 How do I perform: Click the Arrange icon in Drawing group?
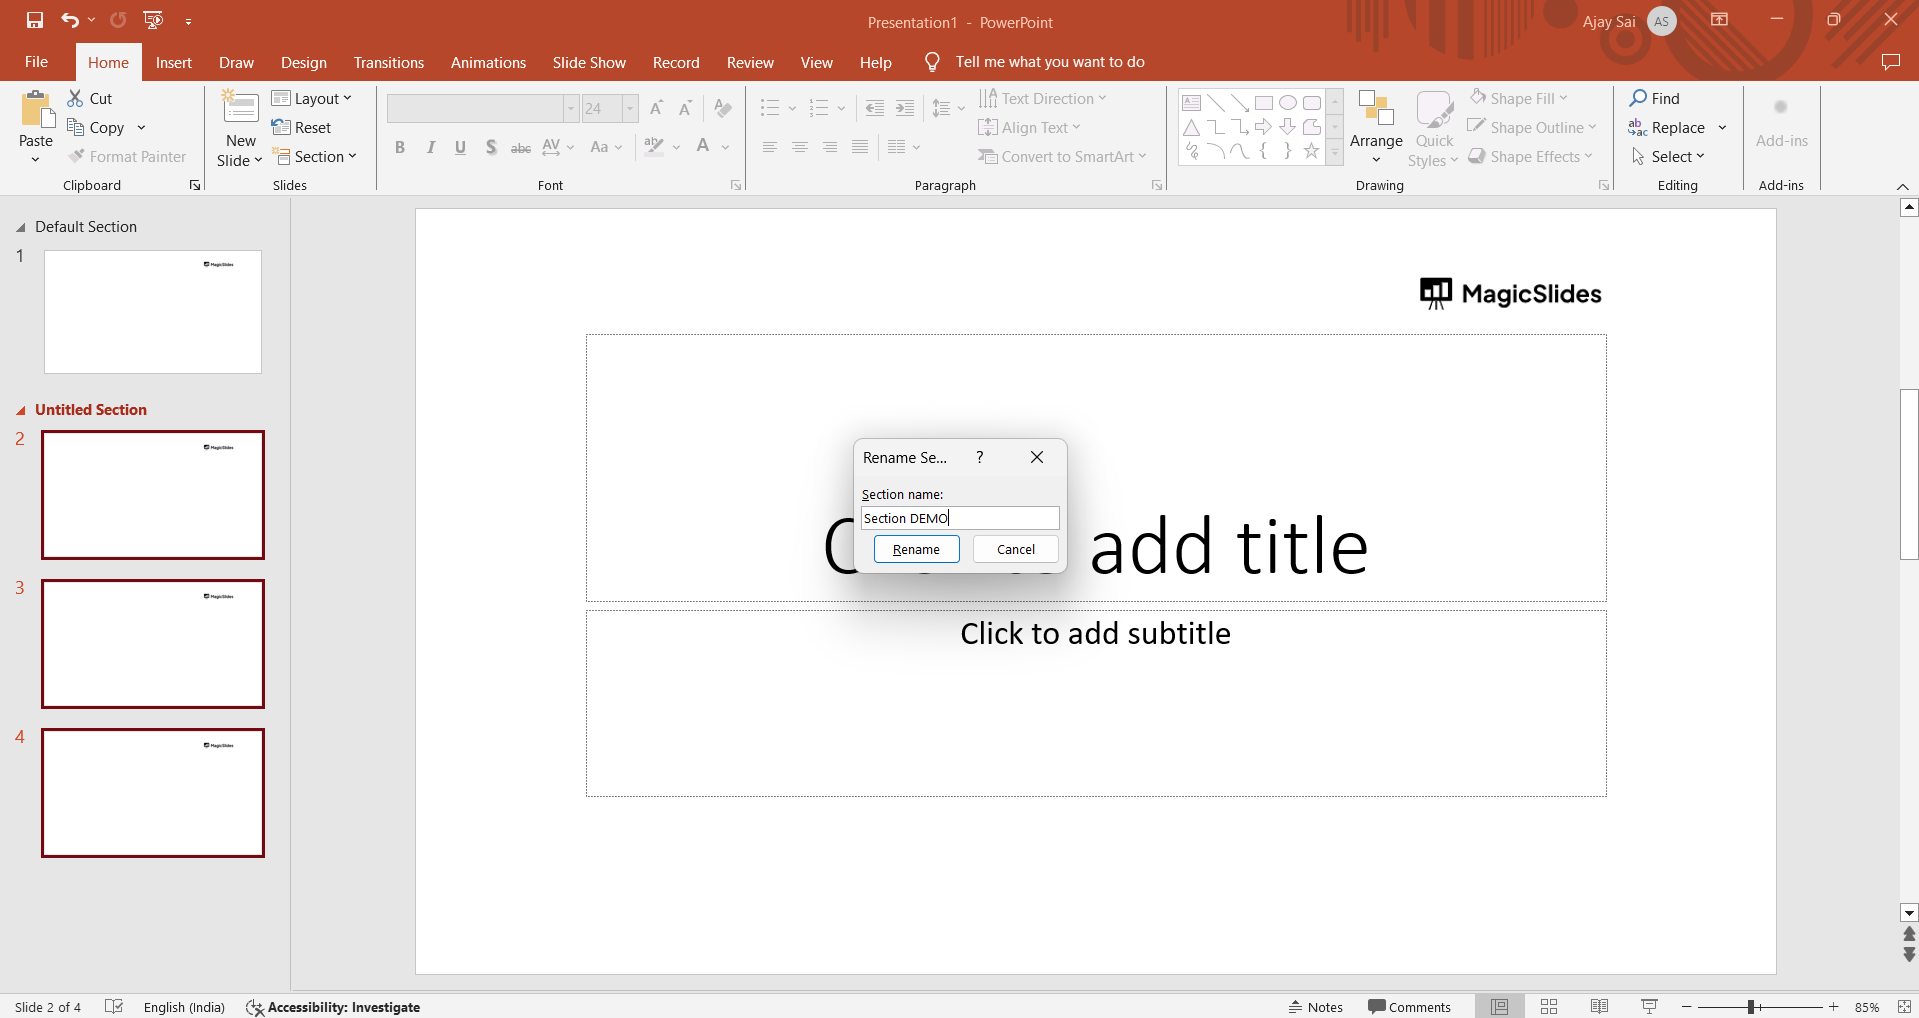[x=1376, y=108]
